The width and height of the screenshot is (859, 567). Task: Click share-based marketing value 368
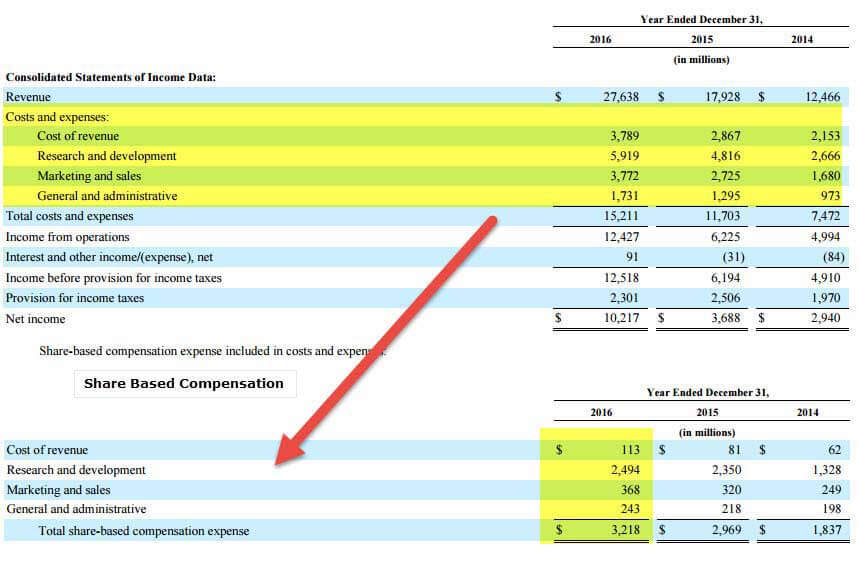coord(630,490)
